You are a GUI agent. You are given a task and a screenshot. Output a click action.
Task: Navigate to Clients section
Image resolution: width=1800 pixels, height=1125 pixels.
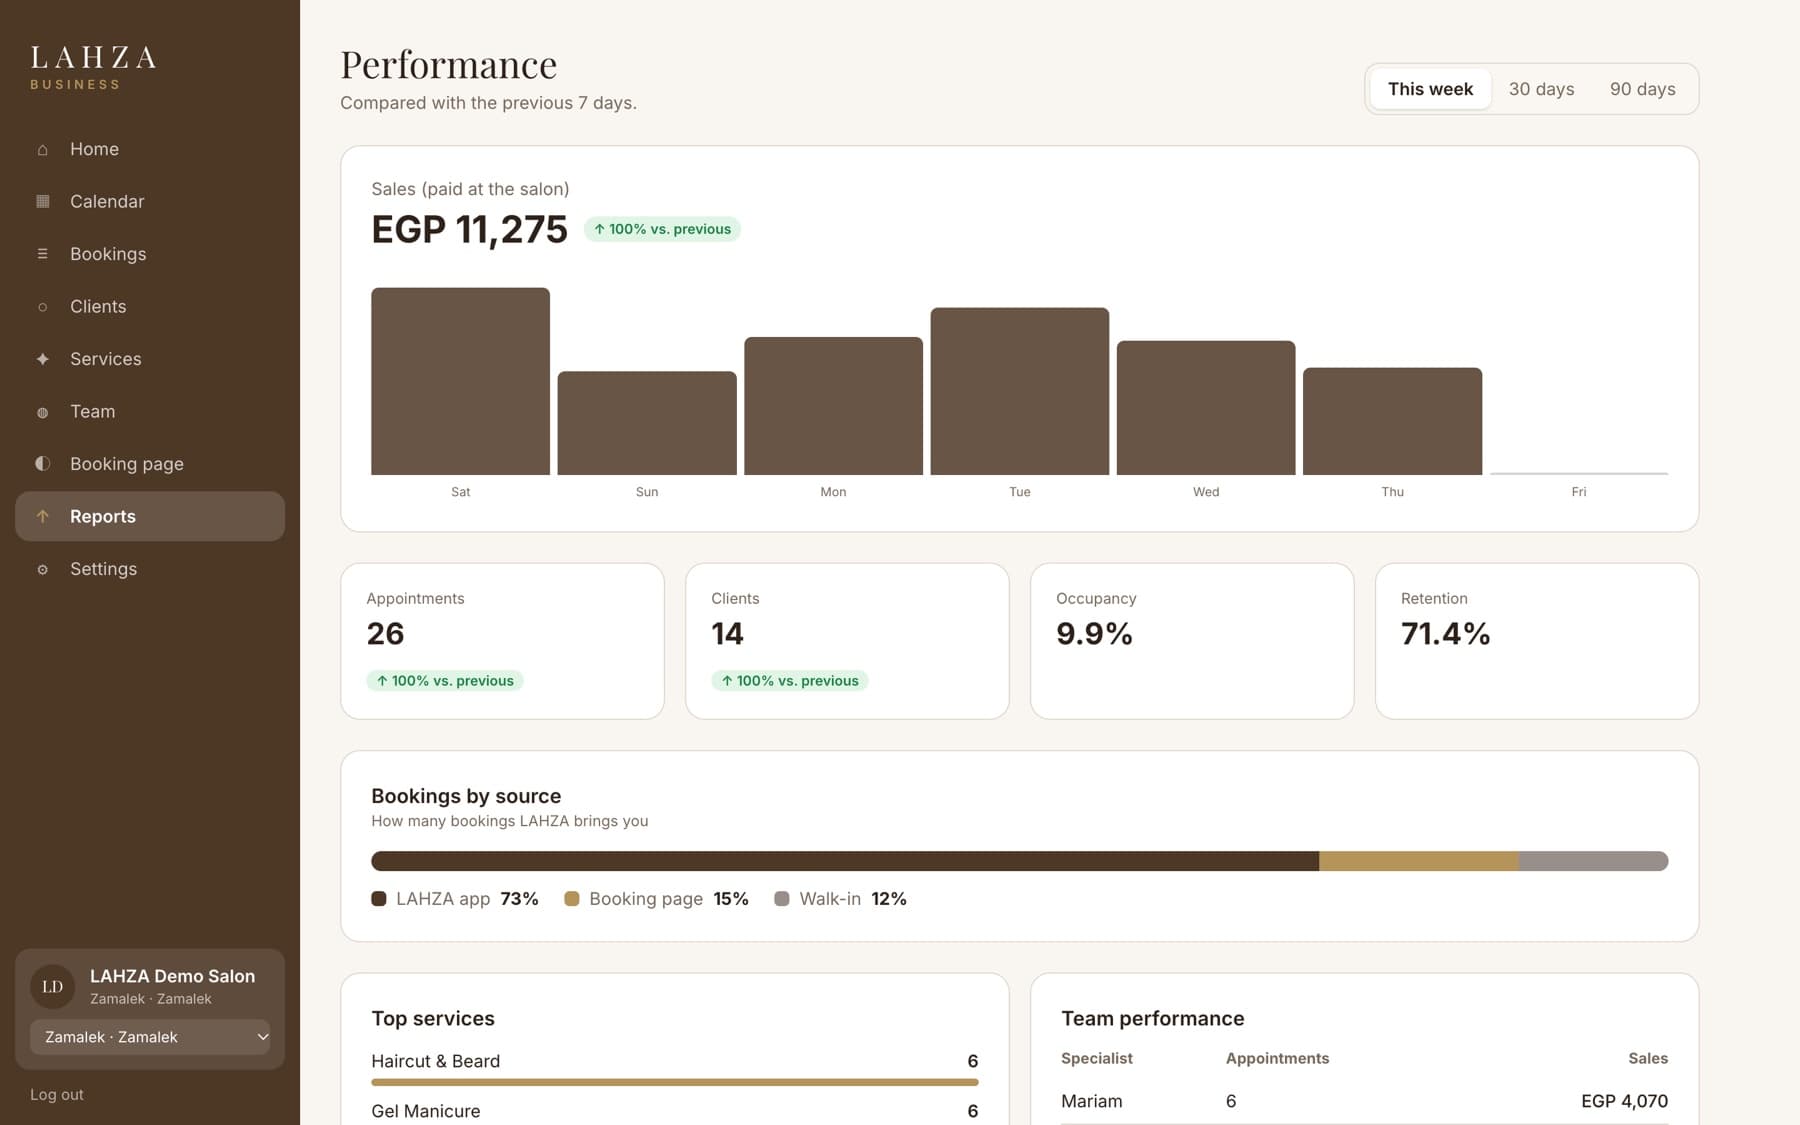pos(150,306)
